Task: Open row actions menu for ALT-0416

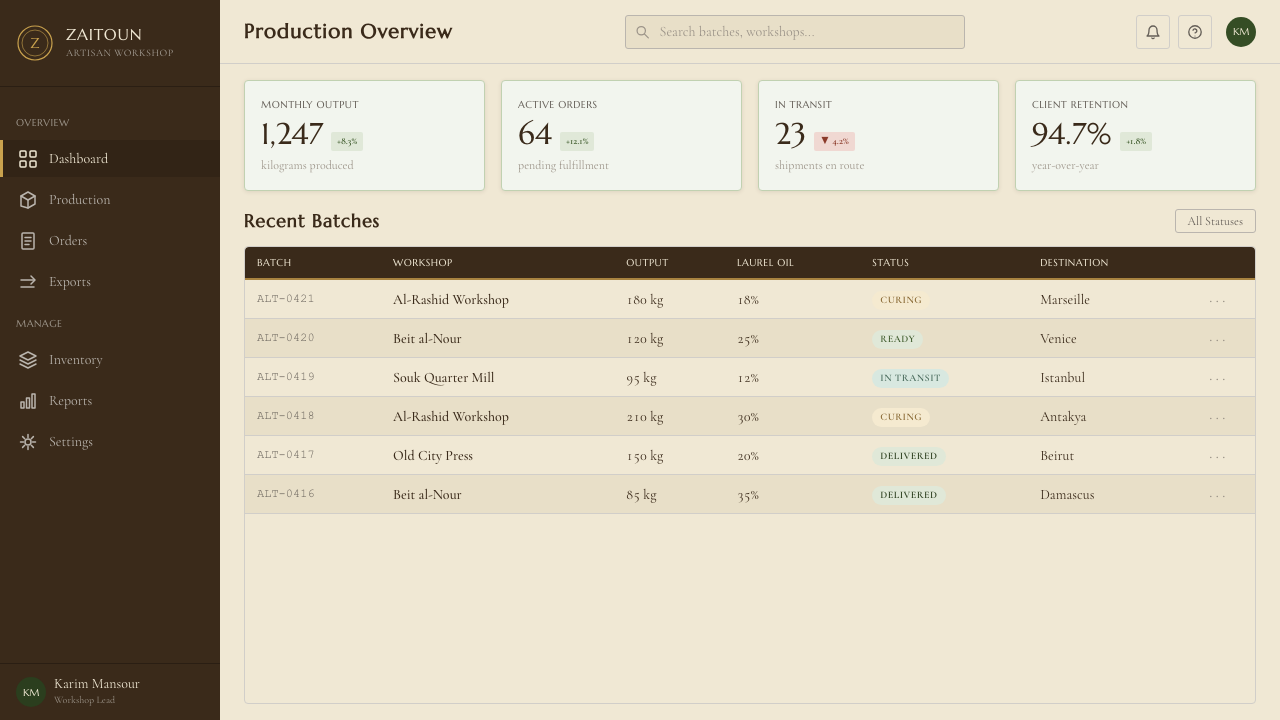Action: pos(1217,495)
